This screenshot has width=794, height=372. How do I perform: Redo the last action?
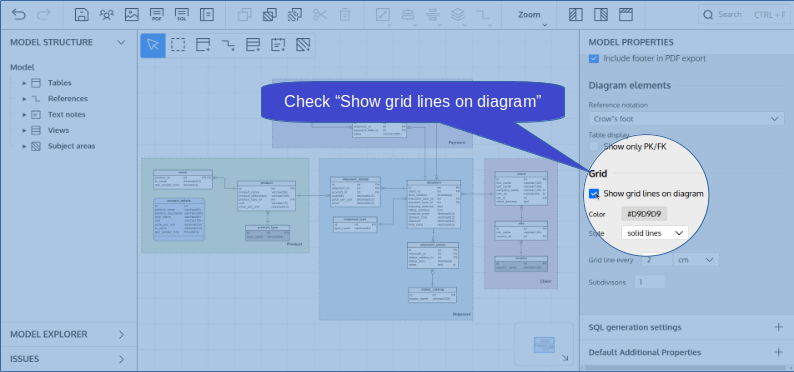pyautogui.click(x=44, y=15)
